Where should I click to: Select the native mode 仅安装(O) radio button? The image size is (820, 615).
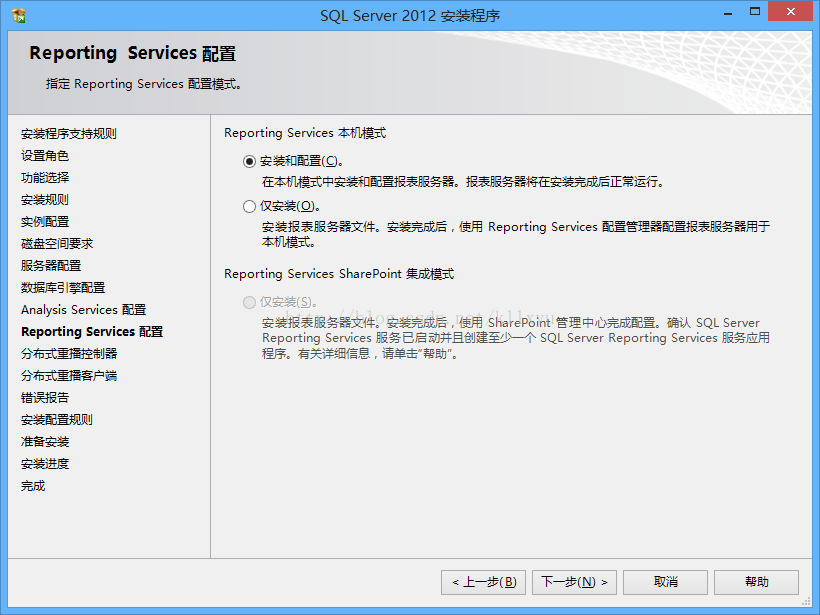pyautogui.click(x=249, y=207)
